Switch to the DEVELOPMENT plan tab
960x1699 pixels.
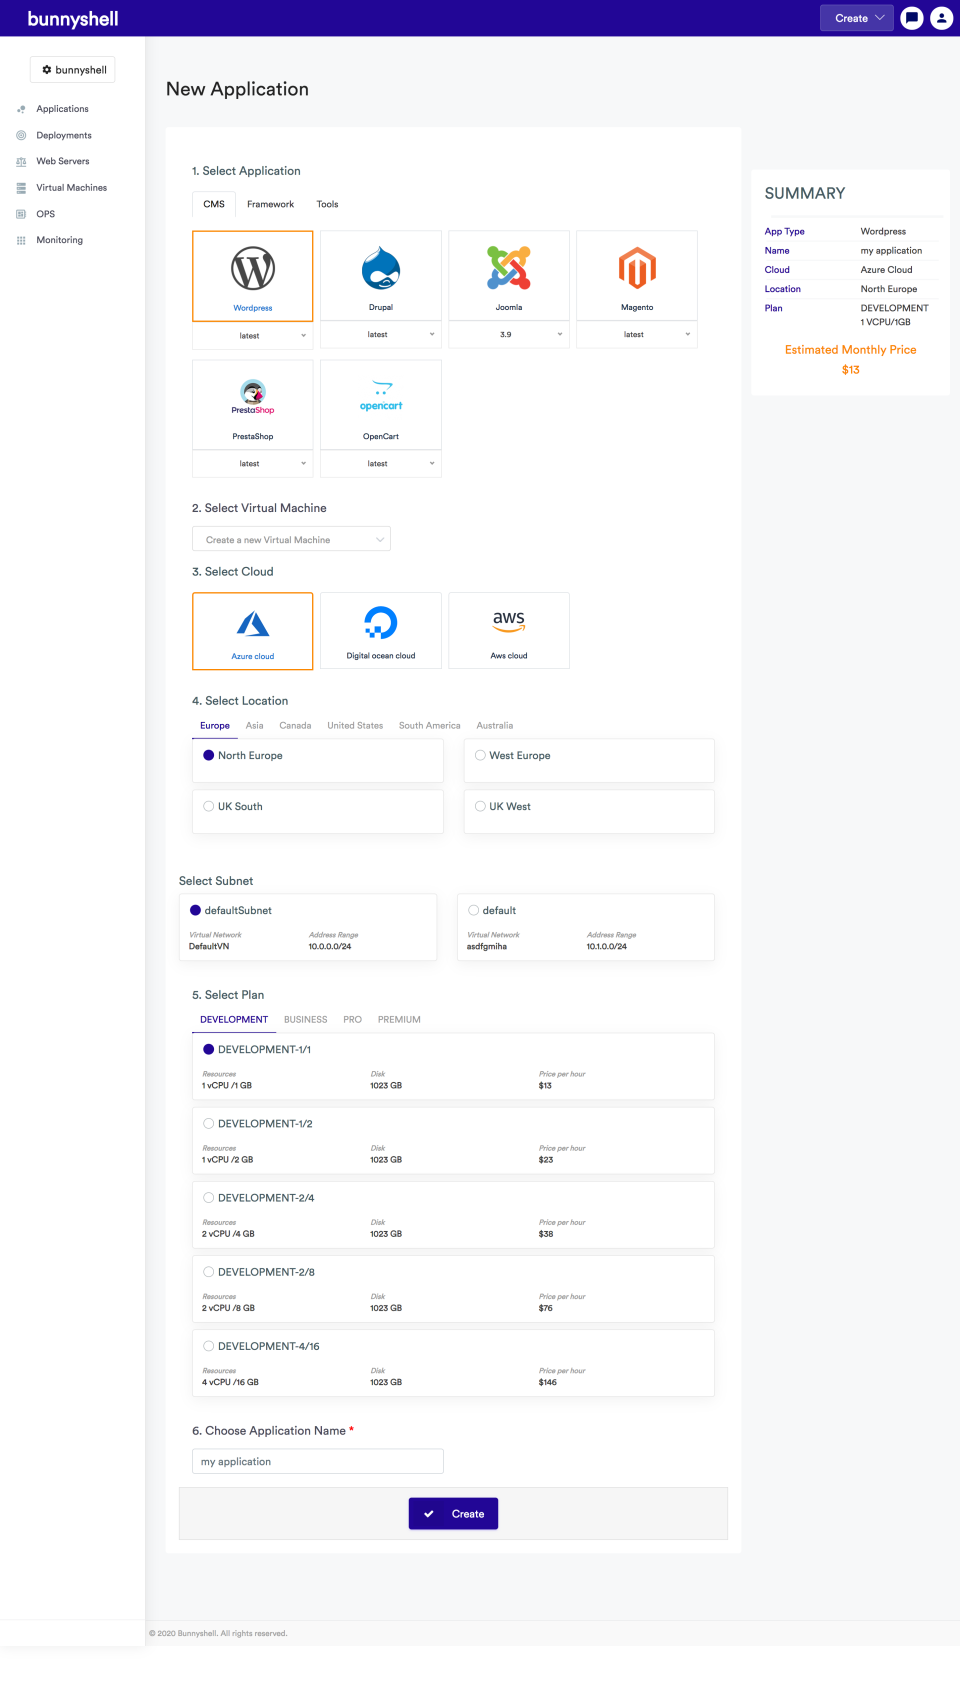(x=234, y=1020)
